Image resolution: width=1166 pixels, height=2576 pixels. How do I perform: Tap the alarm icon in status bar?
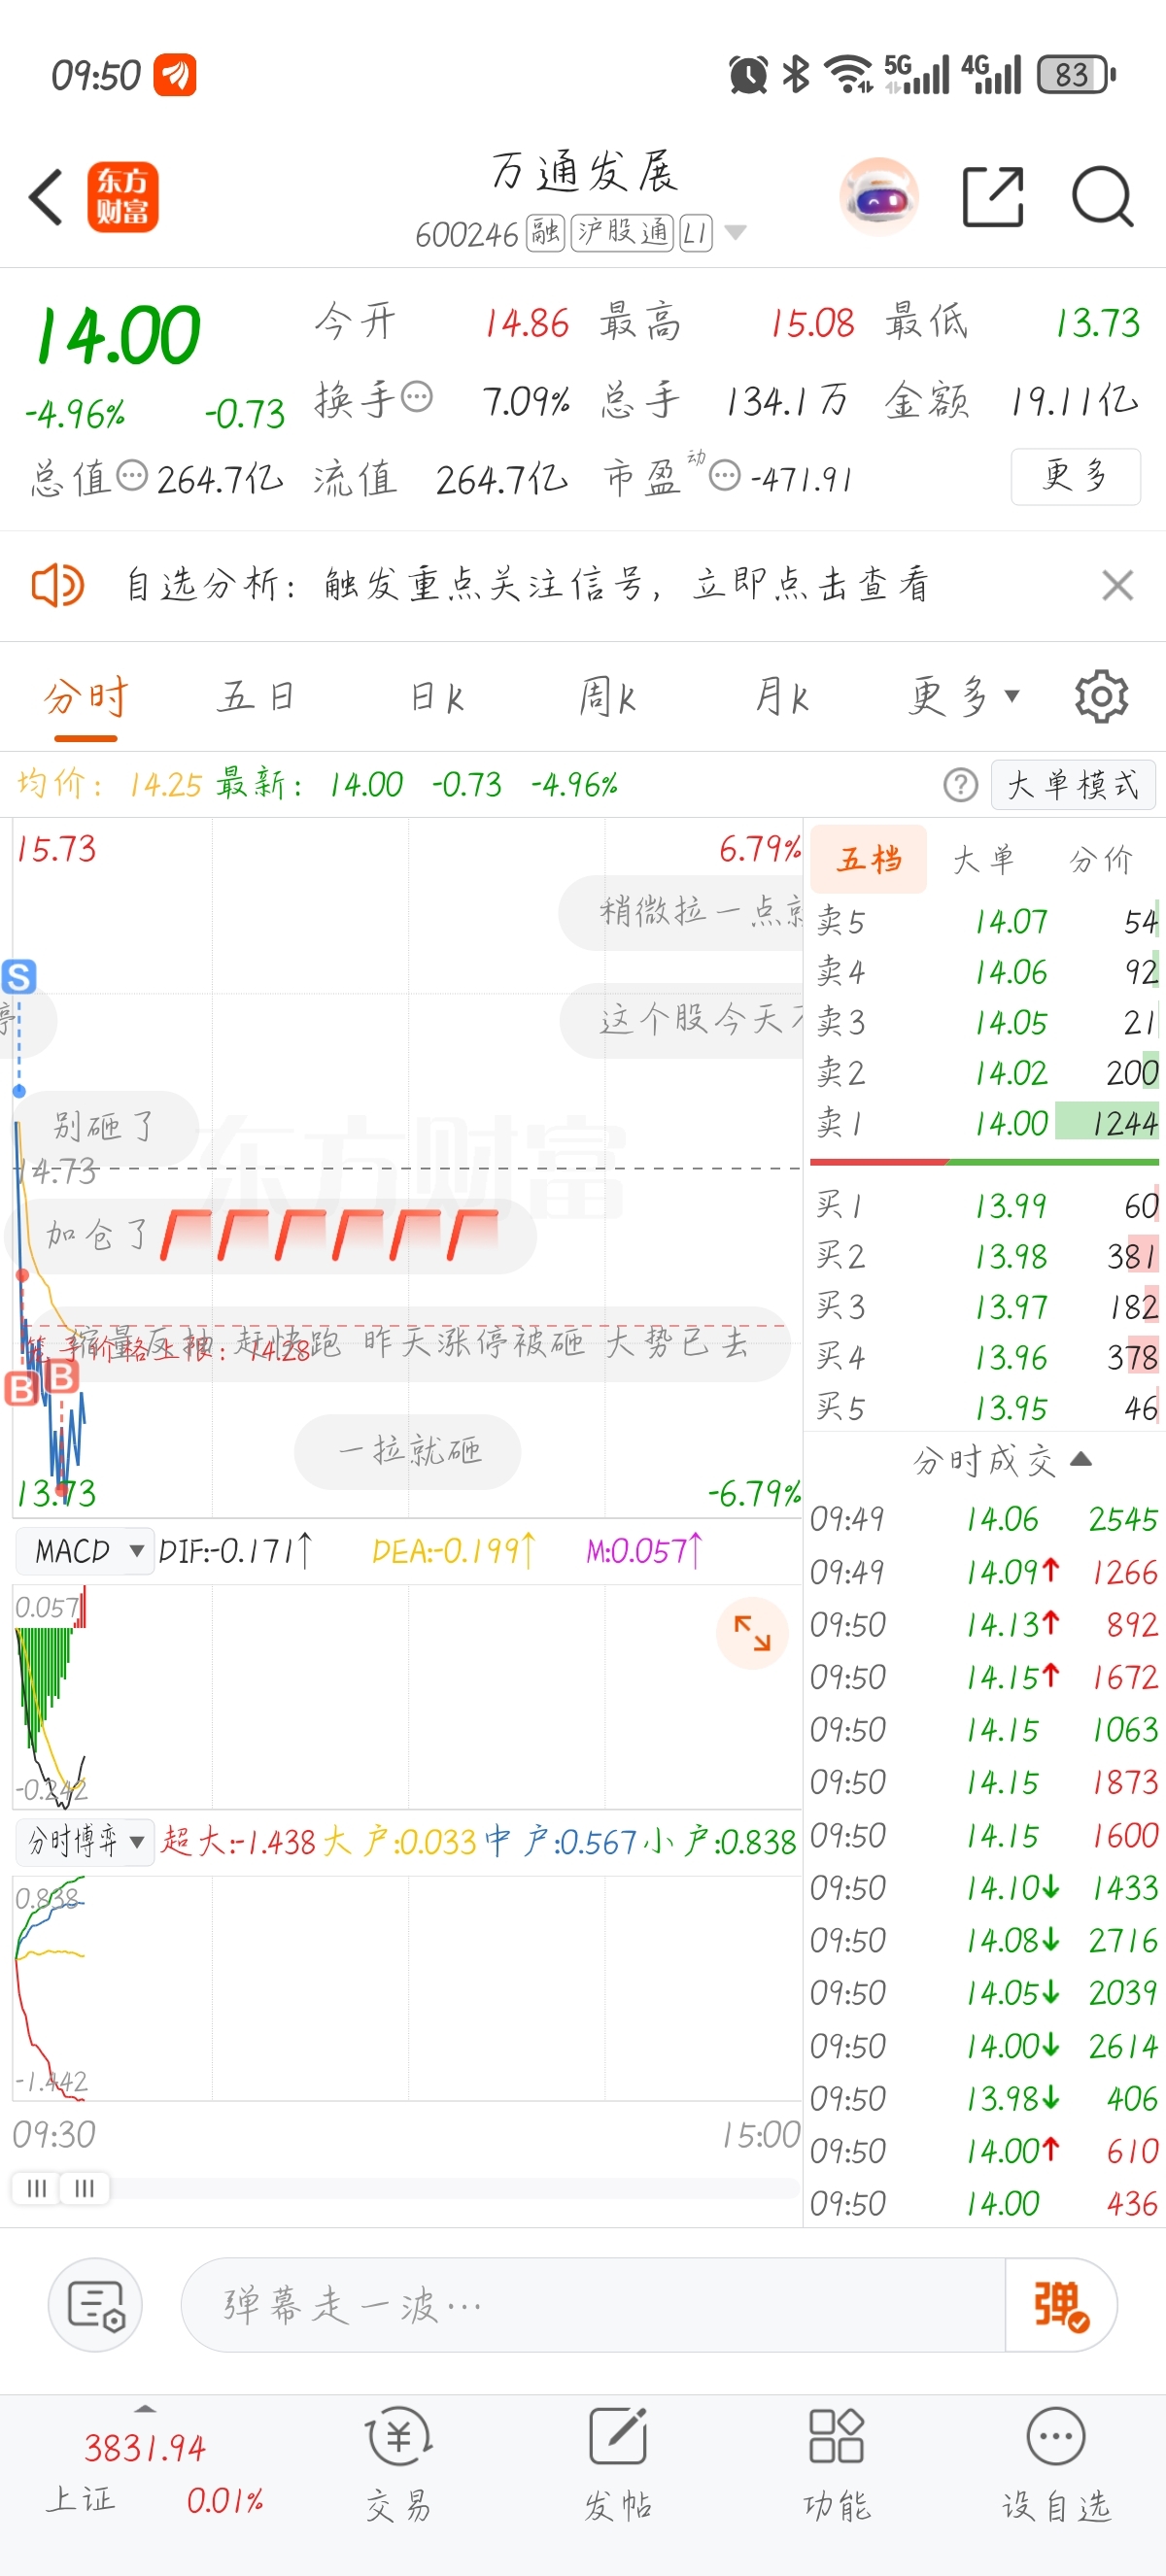(x=748, y=75)
